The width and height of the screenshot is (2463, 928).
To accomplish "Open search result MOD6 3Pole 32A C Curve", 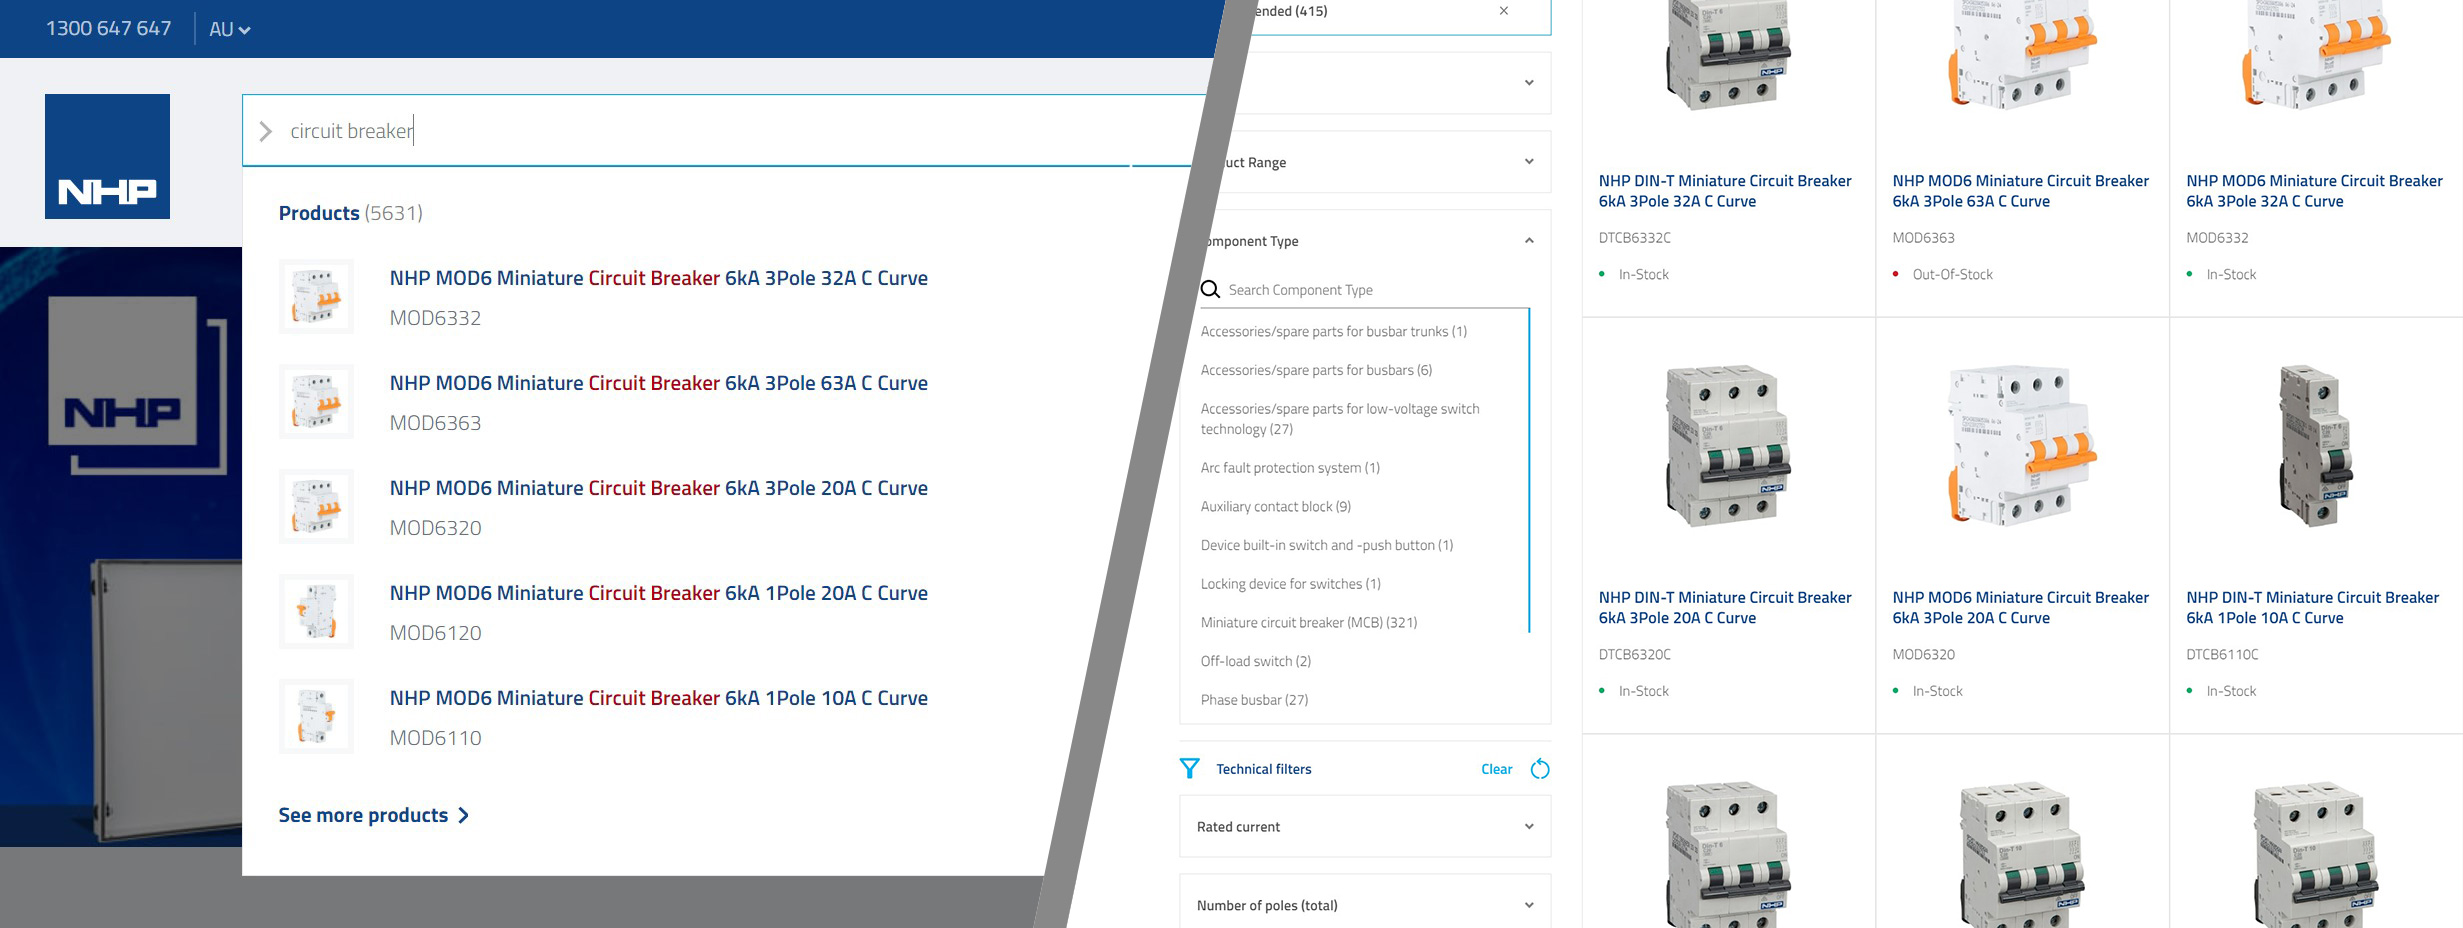I will (658, 278).
